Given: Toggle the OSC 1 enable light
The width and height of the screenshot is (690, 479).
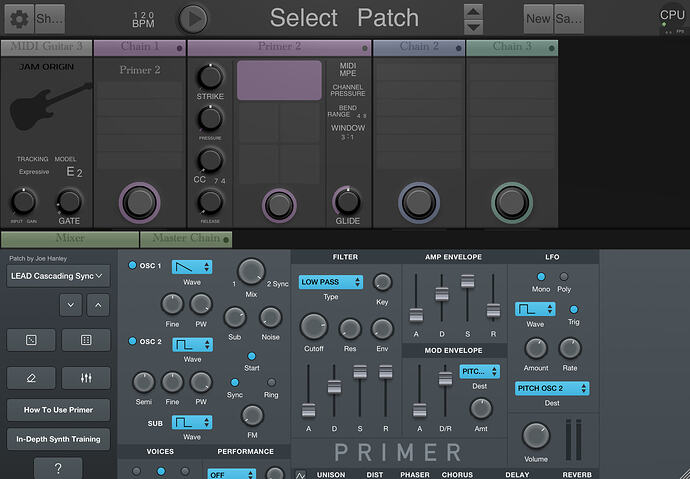Looking at the screenshot, I should pos(133,266).
